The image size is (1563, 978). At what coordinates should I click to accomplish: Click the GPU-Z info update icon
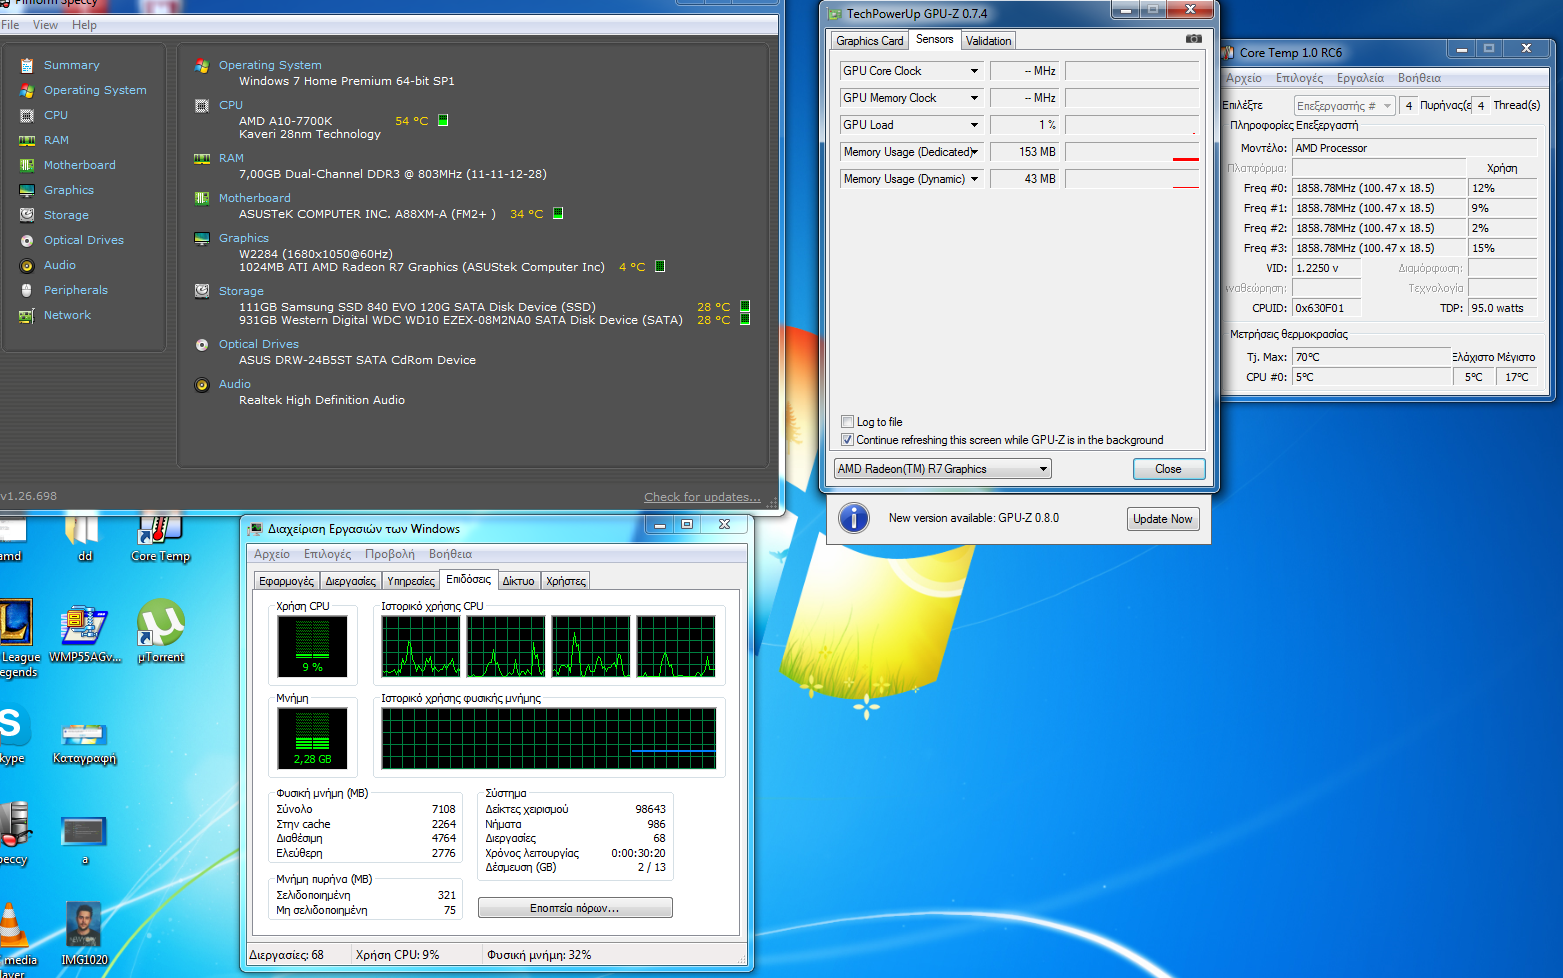[853, 518]
